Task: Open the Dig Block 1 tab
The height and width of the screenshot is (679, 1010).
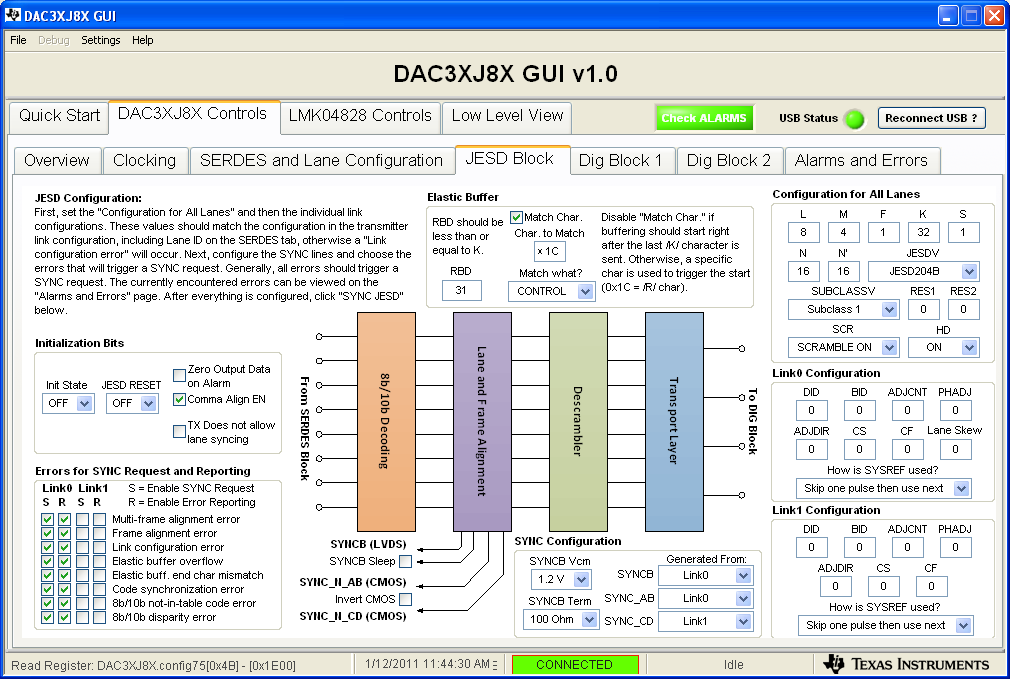Action: (x=620, y=160)
